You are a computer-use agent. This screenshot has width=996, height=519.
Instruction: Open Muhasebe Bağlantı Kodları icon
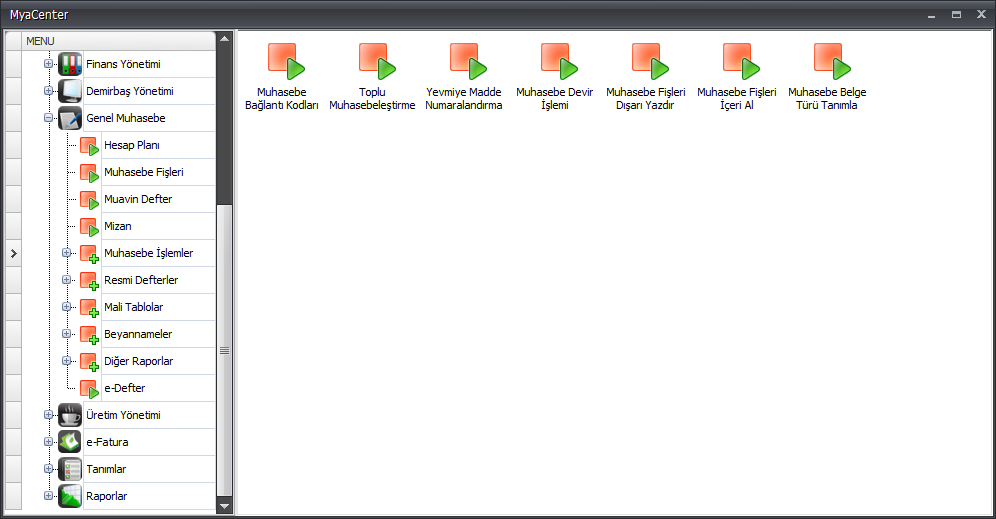pos(286,61)
